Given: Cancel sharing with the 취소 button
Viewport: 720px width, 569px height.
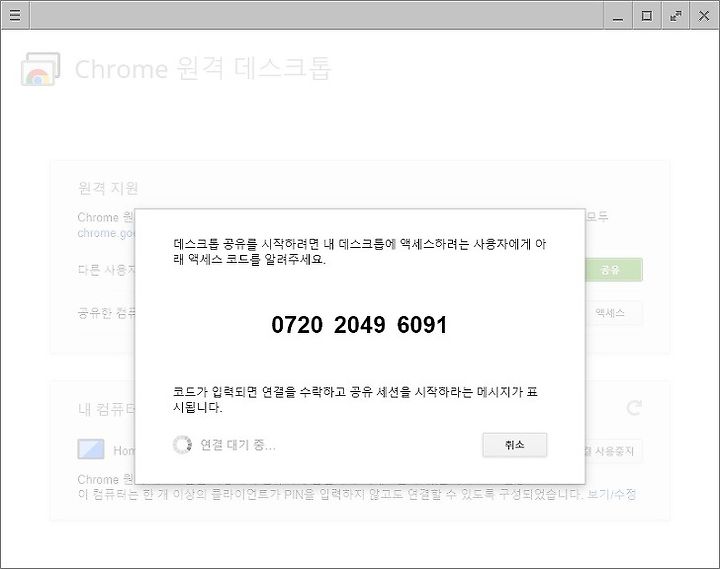Looking at the screenshot, I should point(514,445).
